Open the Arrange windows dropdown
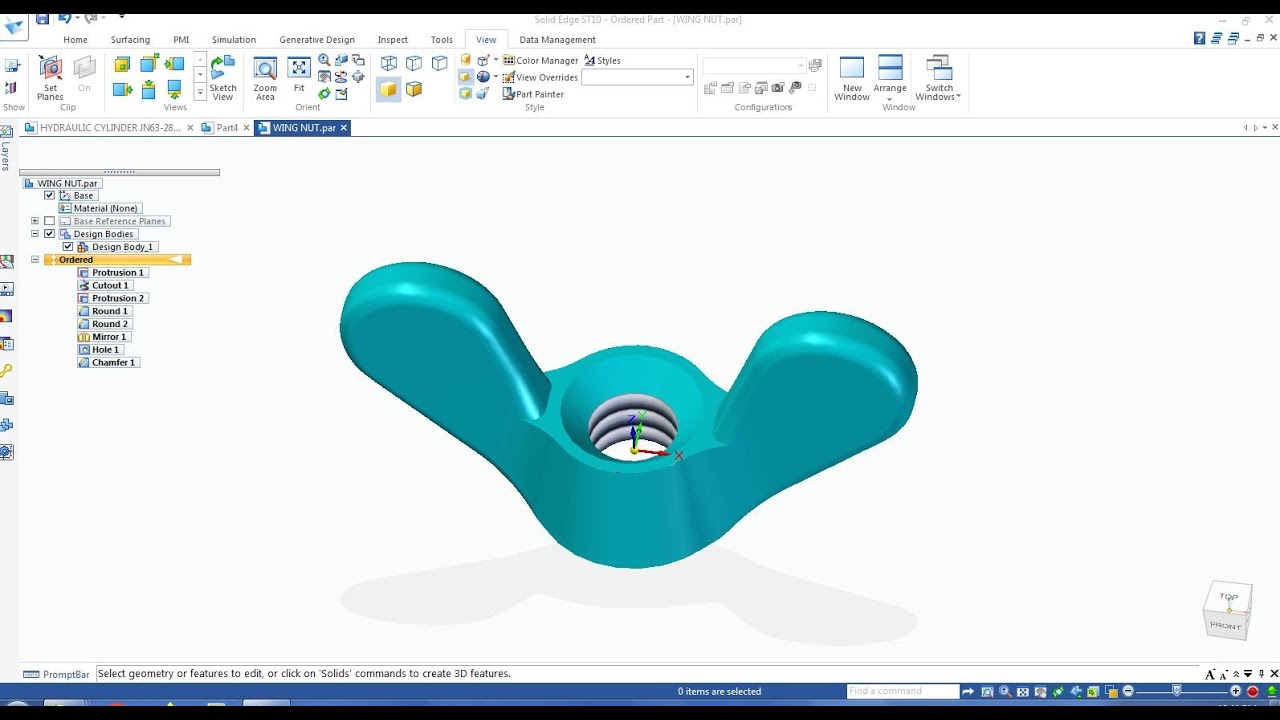Screen dimensions: 1280x720 (x=890, y=78)
